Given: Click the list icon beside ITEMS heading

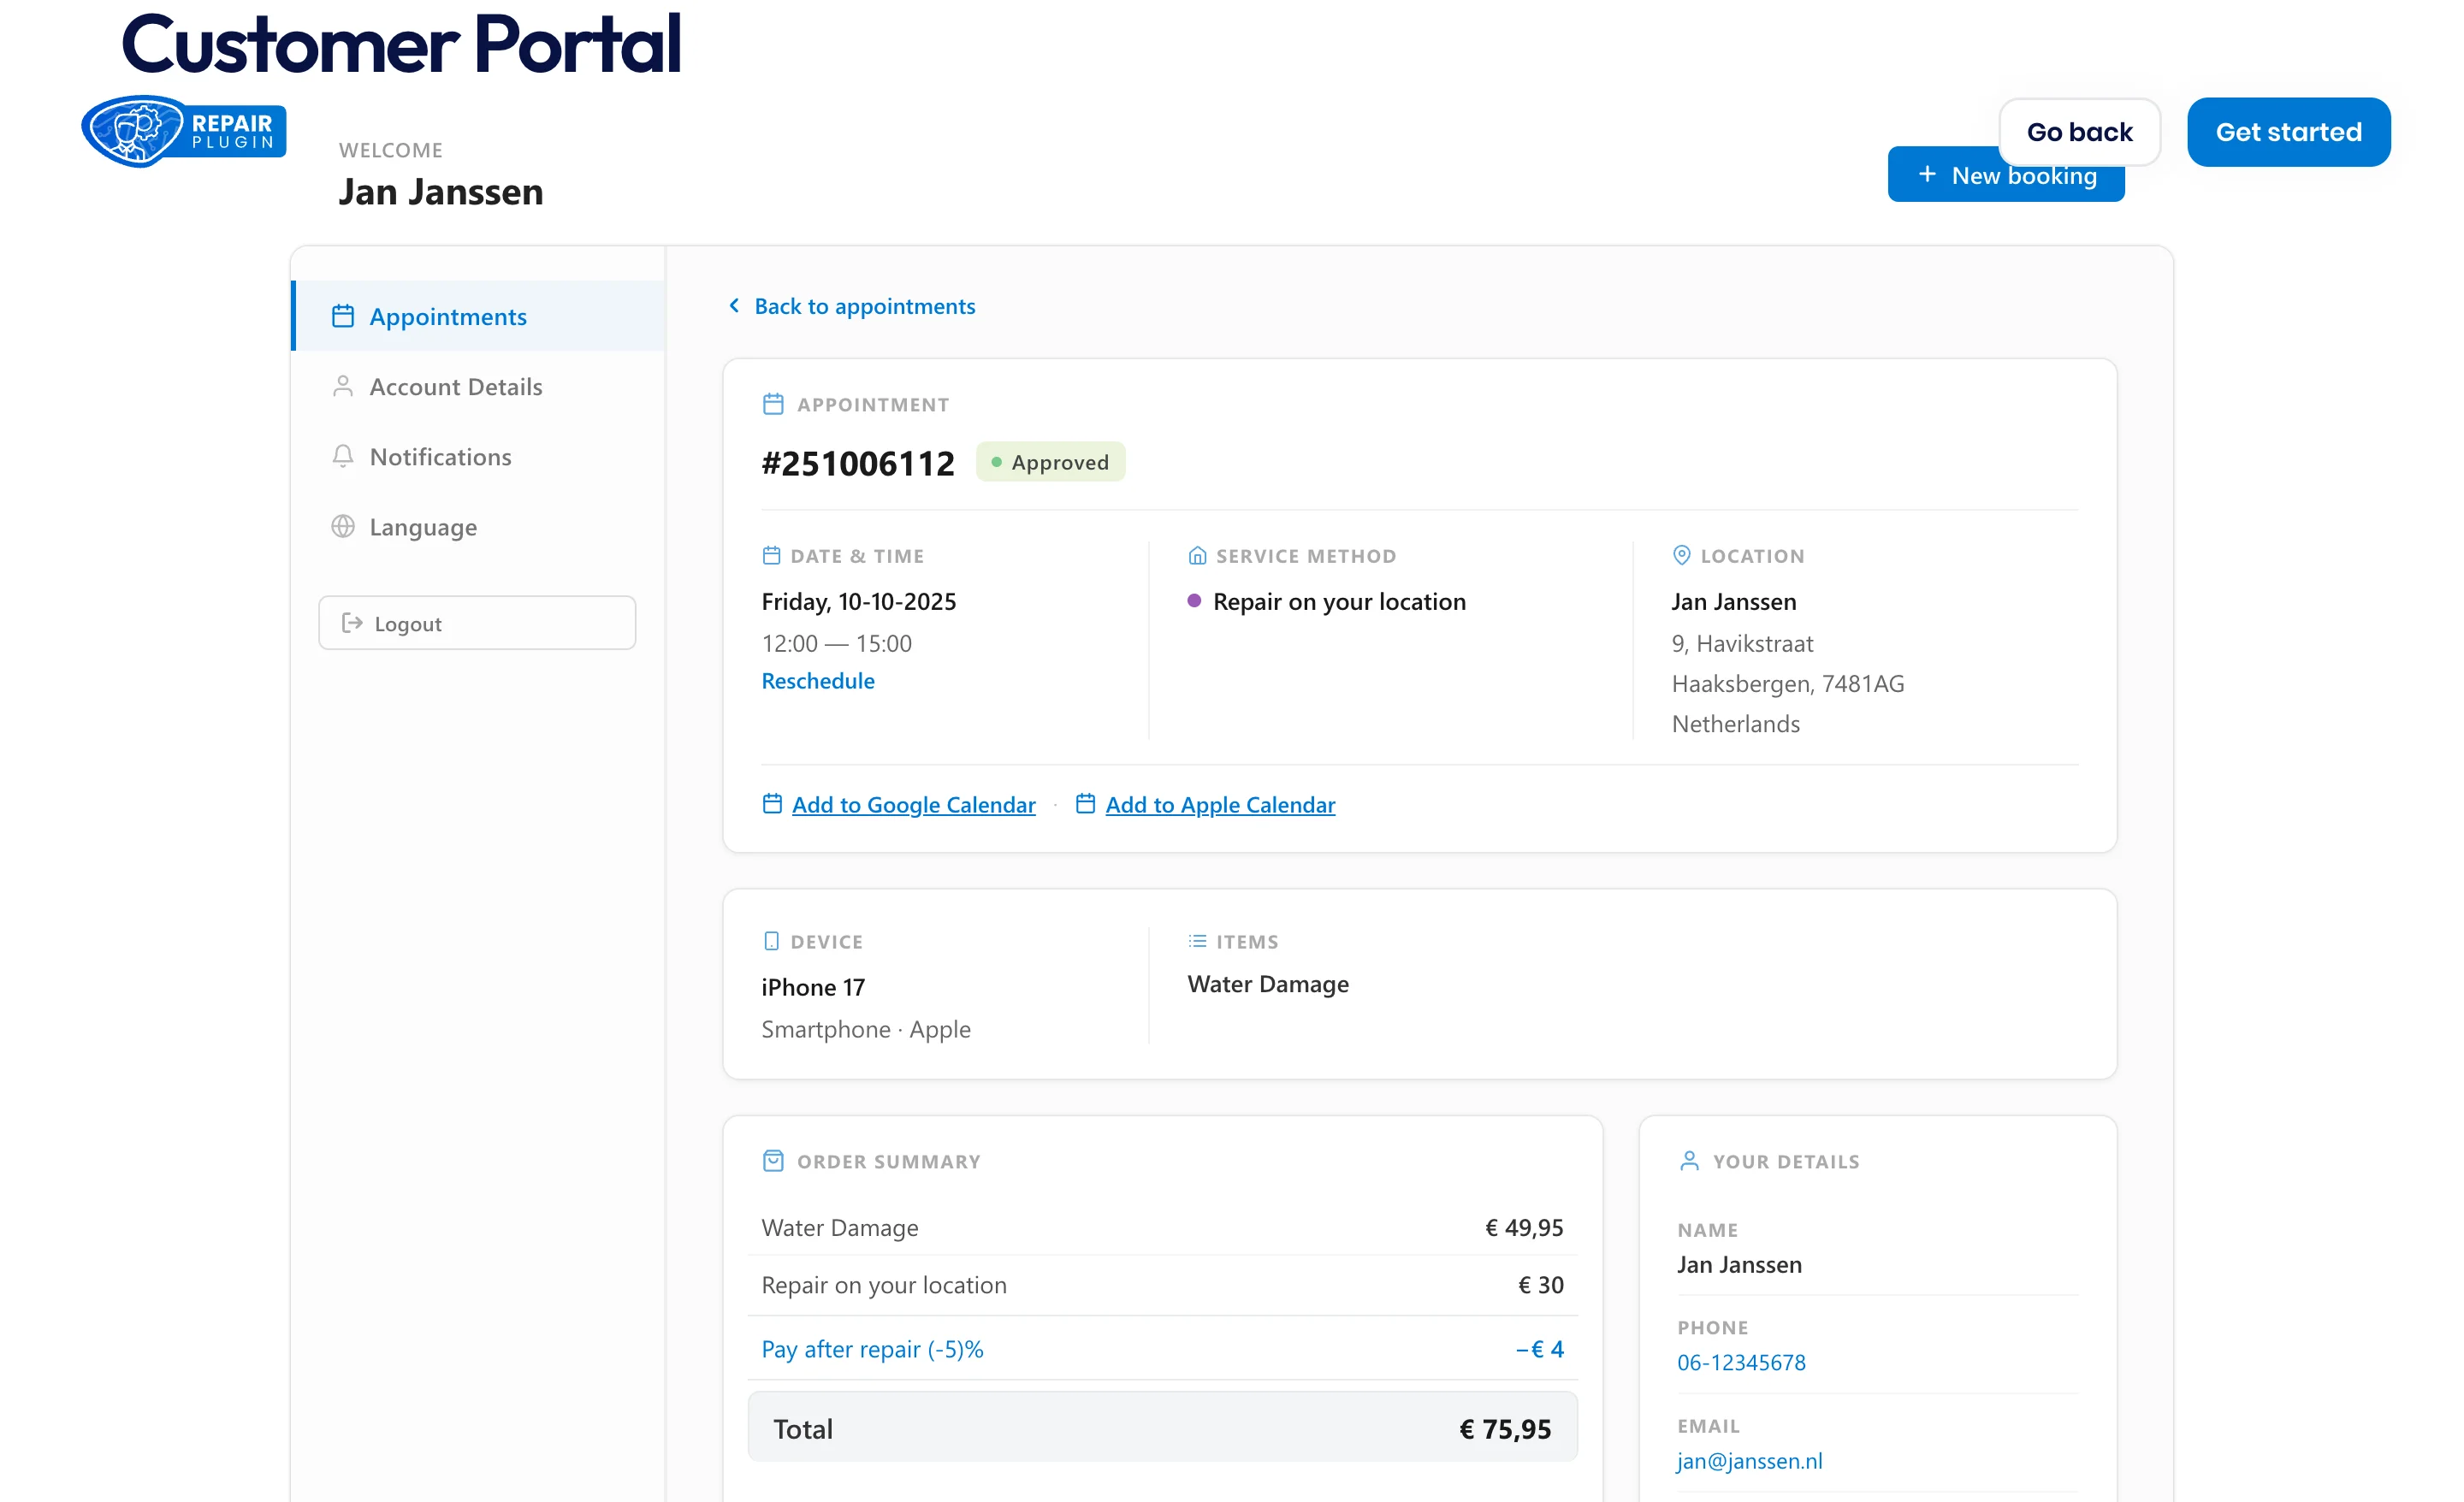Looking at the screenshot, I should [x=1197, y=942].
